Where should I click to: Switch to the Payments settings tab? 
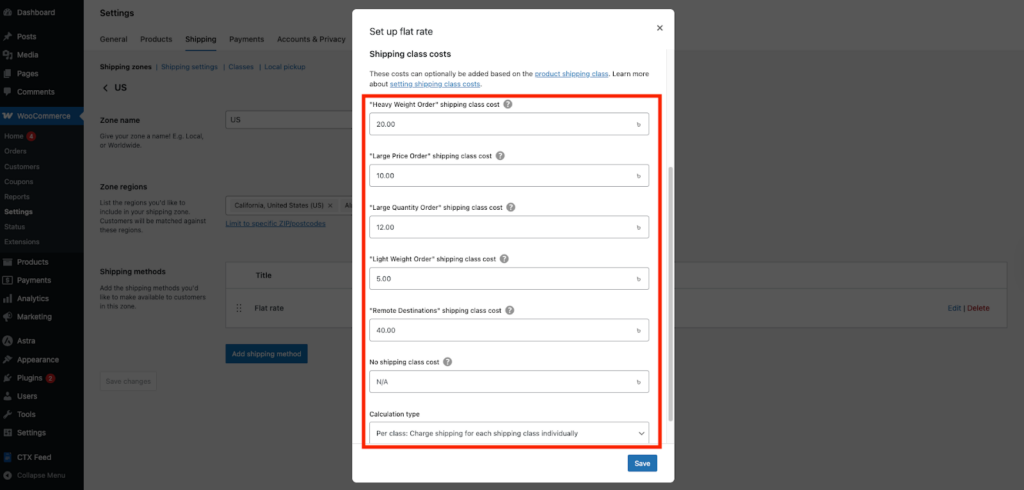pyautogui.click(x=246, y=39)
